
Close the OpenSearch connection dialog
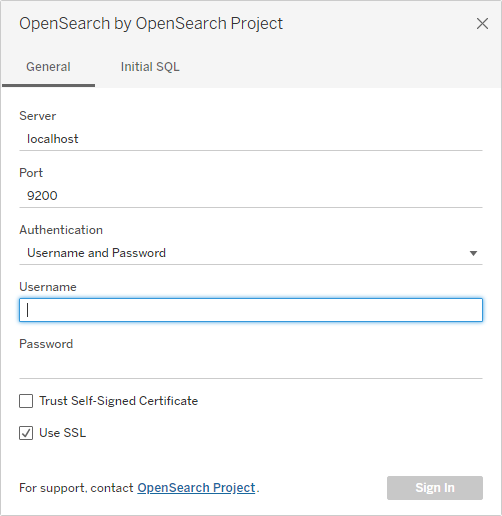coord(482,24)
